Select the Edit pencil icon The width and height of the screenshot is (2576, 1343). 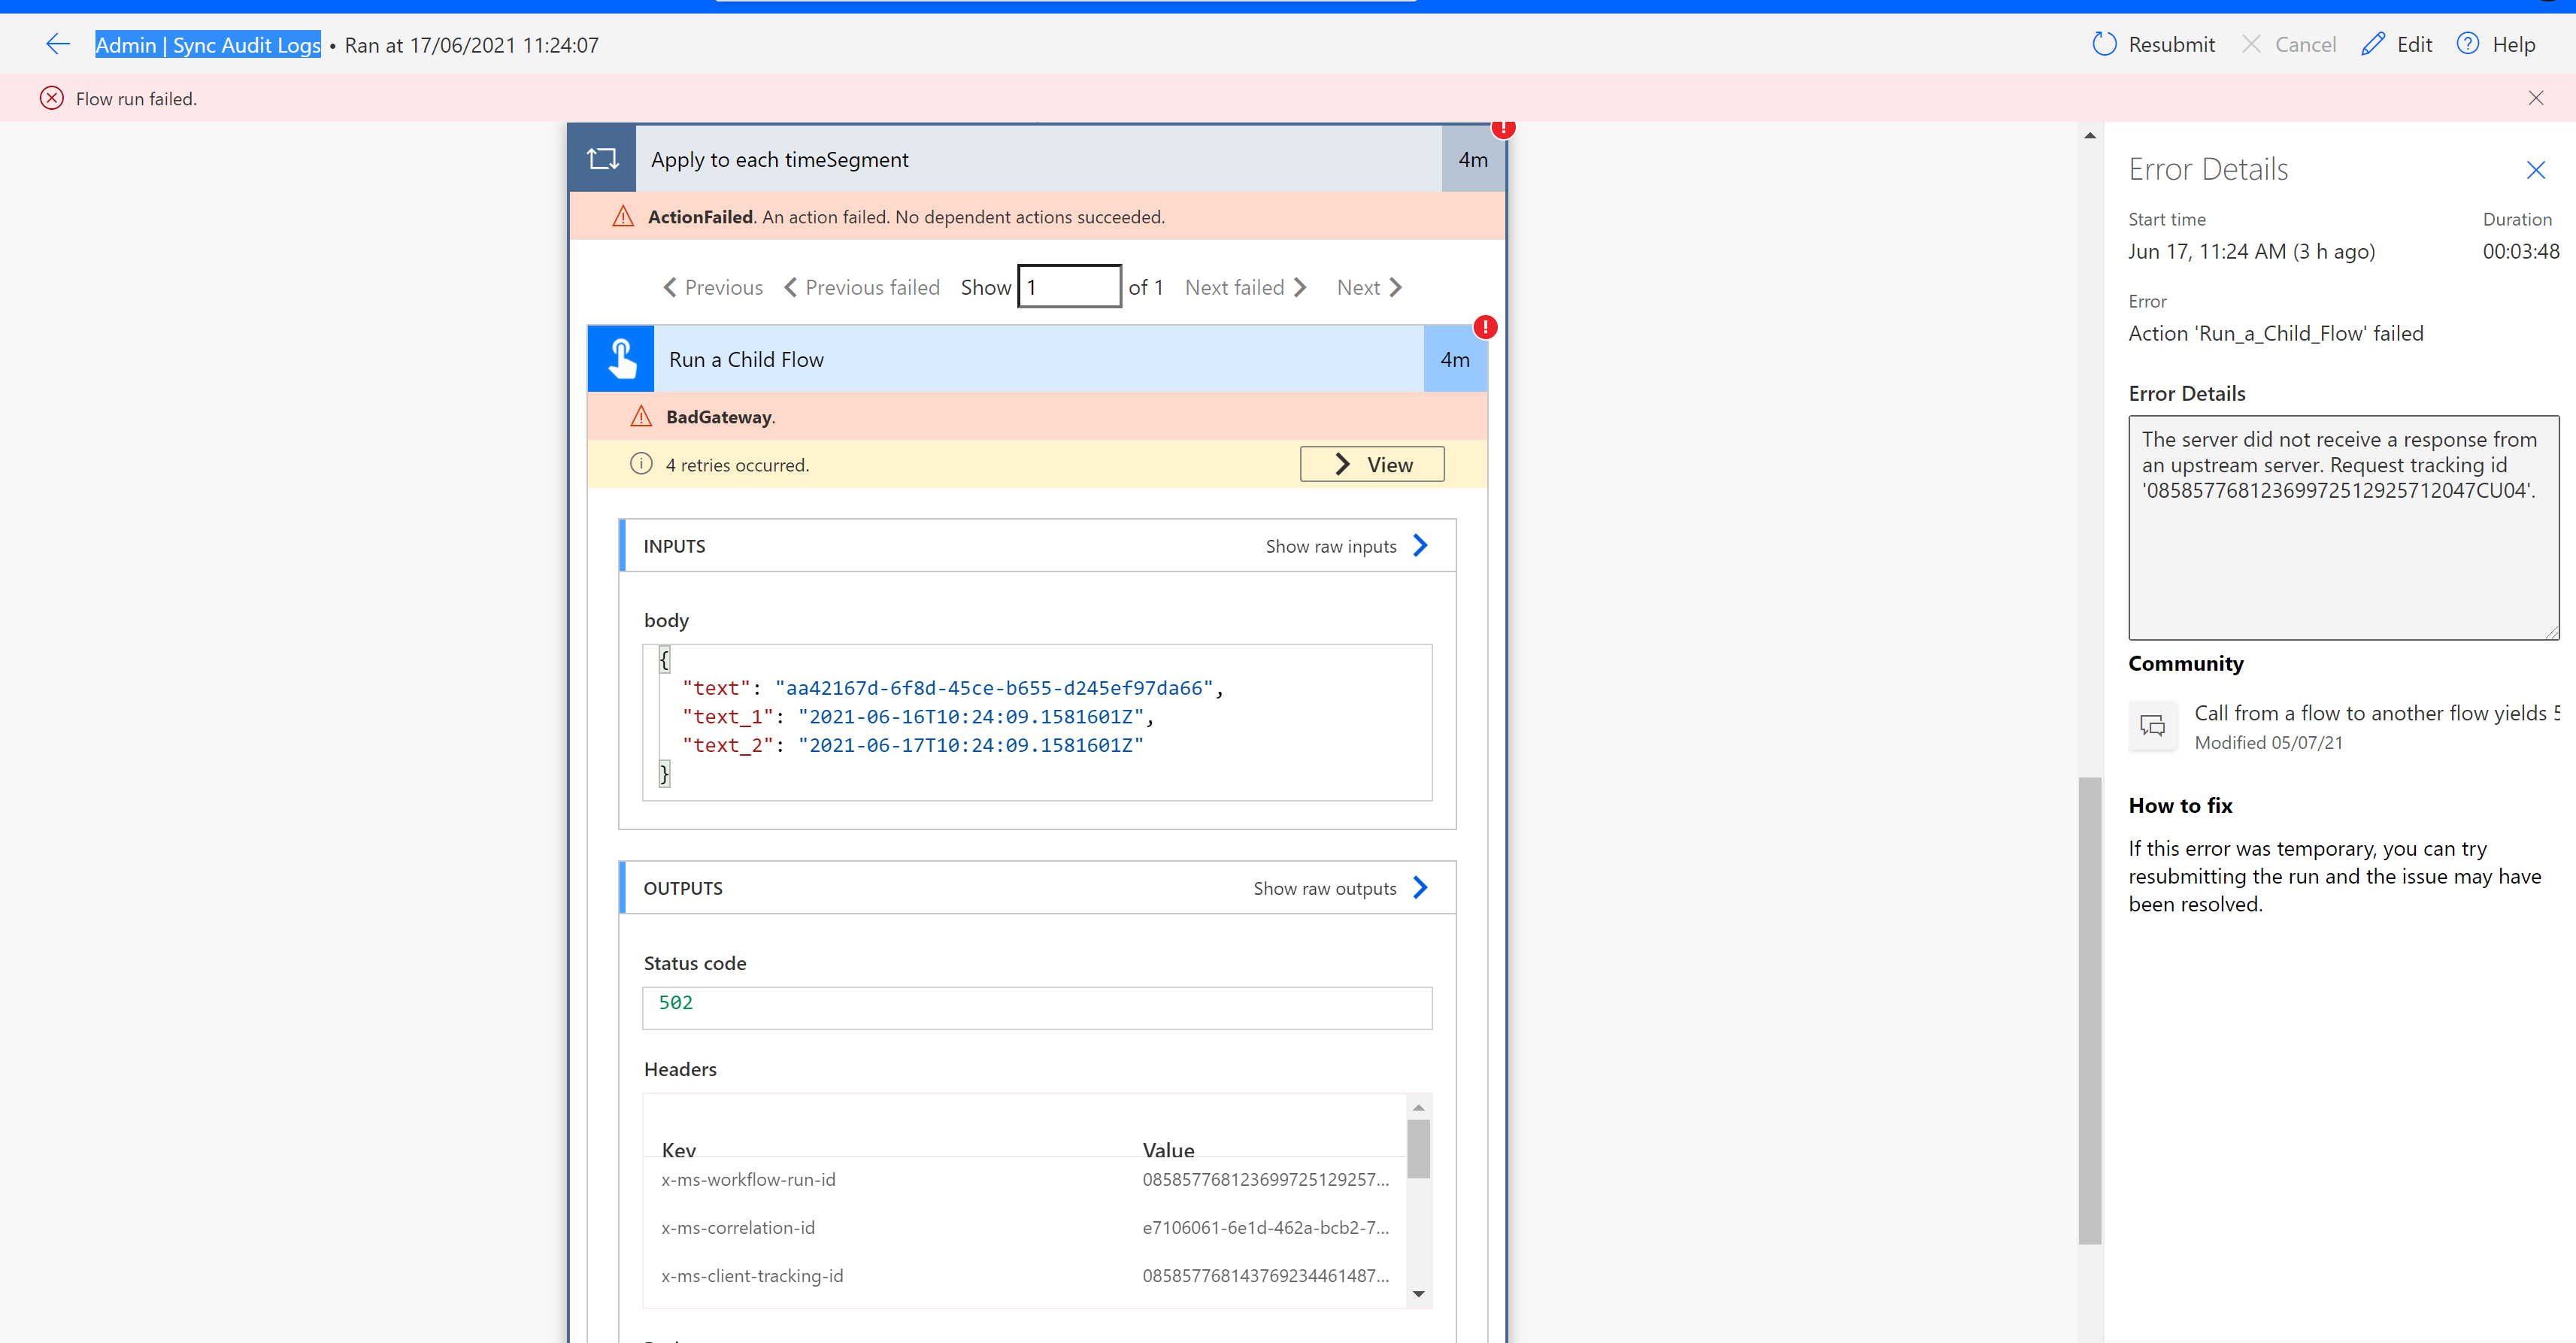point(2374,44)
